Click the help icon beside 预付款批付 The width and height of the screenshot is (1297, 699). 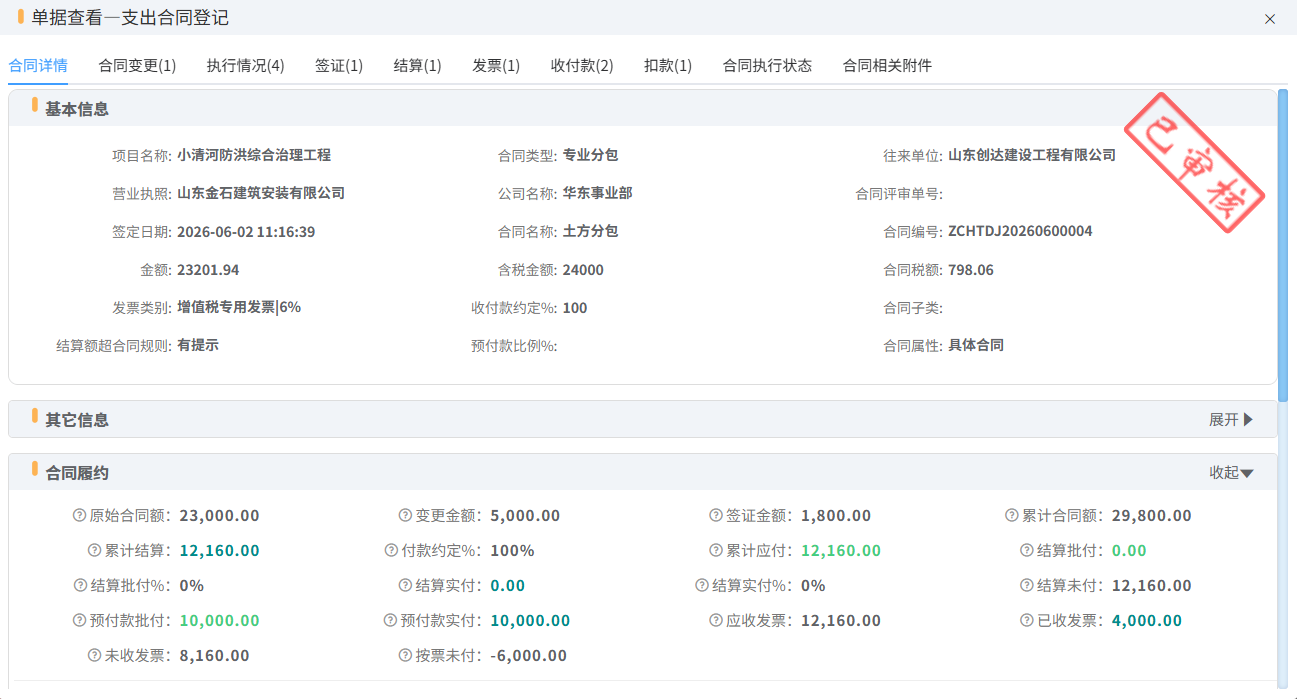80,621
